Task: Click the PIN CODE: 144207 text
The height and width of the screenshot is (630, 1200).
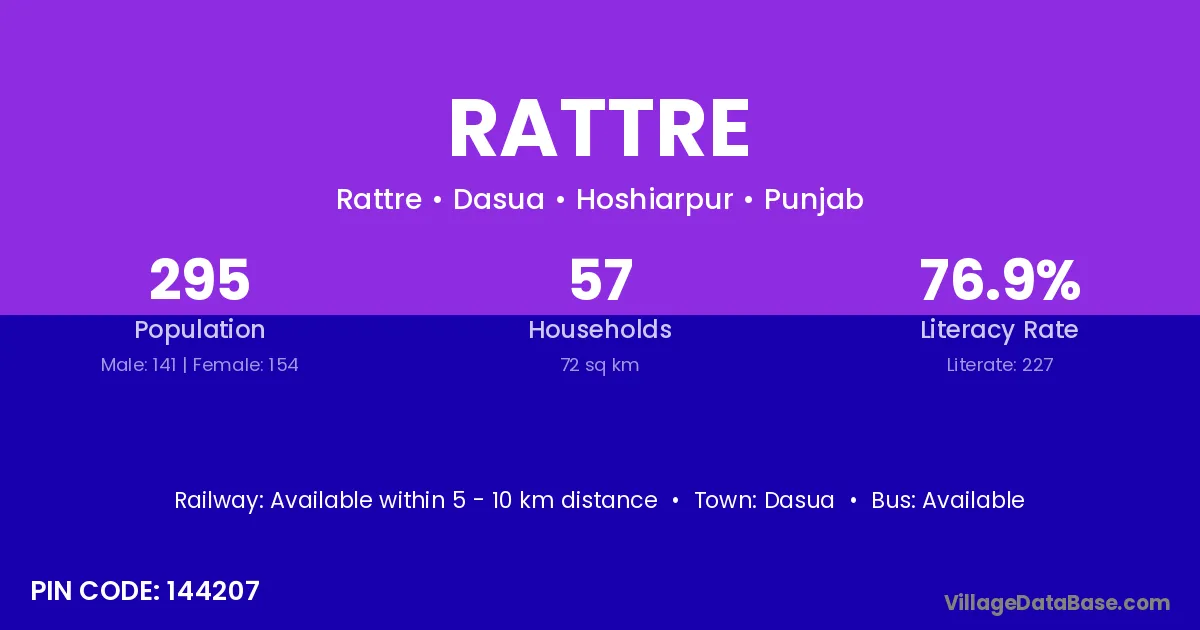Action: point(145,591)
